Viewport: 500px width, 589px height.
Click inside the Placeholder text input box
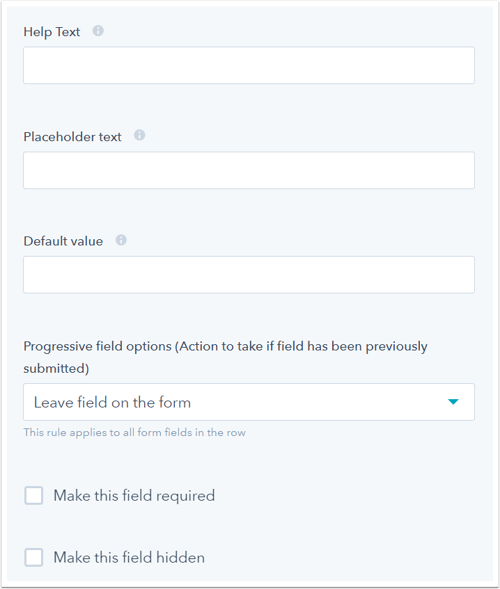(x=249, y=170)
